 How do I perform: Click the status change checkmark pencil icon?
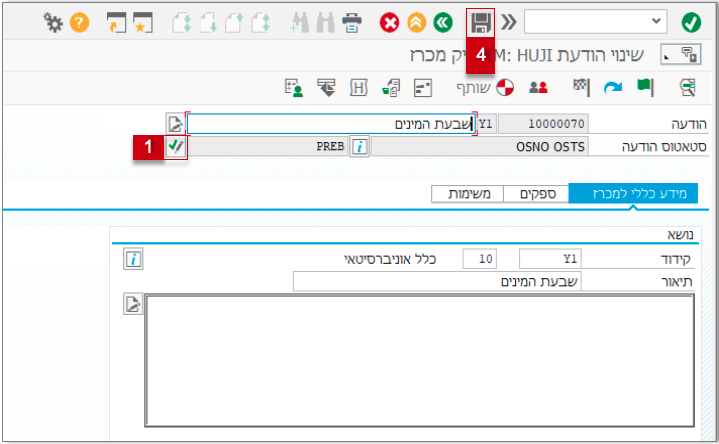click(x=176, y=146)
